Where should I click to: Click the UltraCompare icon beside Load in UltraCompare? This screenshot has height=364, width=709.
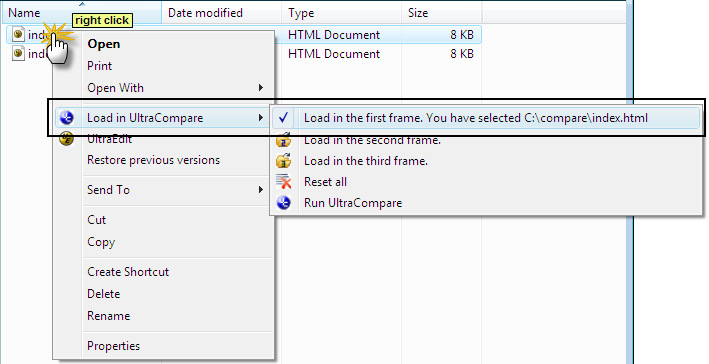click(67, 118)
